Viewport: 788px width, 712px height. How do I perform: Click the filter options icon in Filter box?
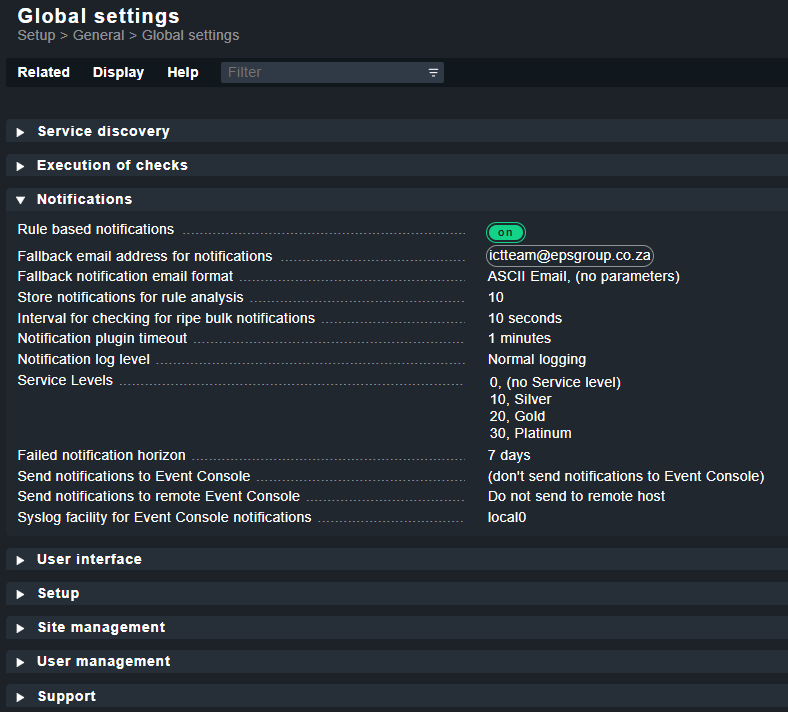[x=433, y=73]
